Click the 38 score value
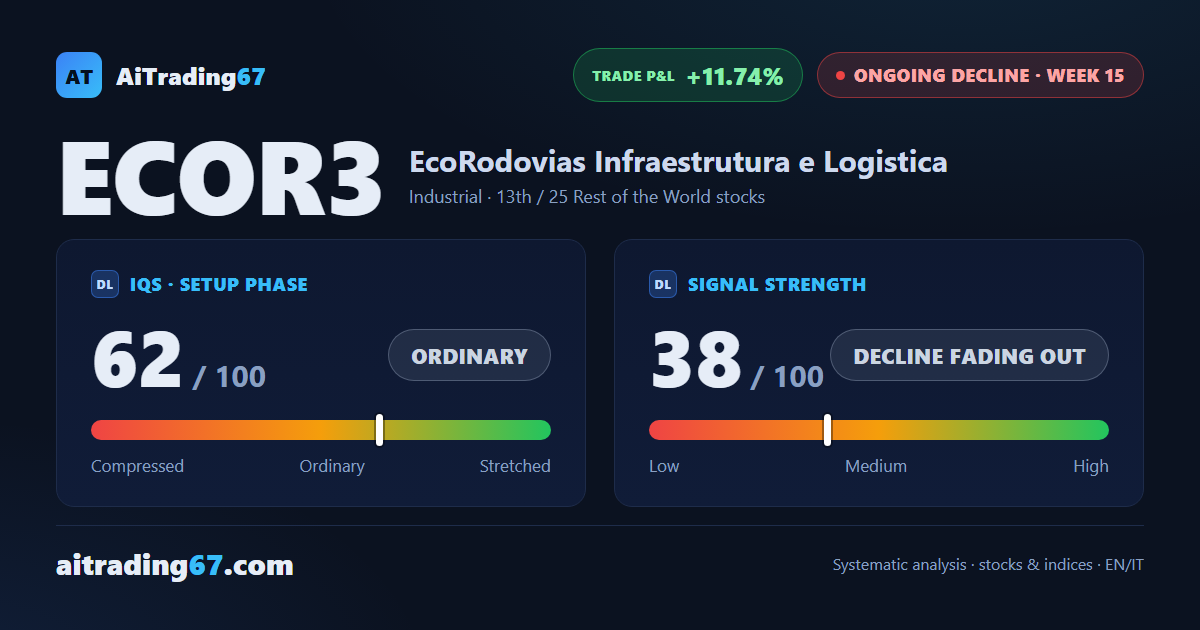This screenshot has width=1200, height=630. pos(696,359)
